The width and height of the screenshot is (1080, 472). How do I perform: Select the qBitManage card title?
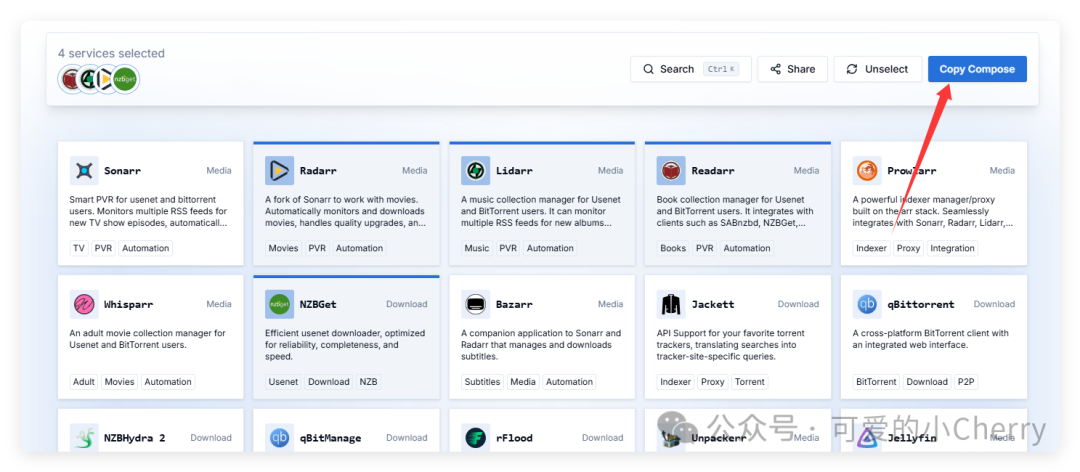(331, 438)
